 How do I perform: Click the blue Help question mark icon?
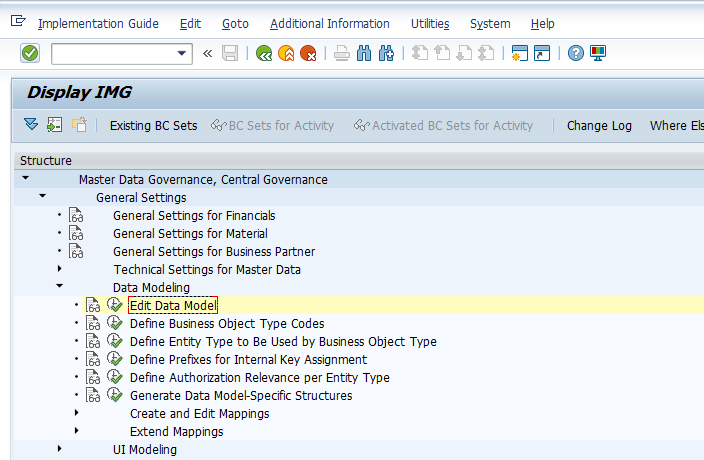576,53
